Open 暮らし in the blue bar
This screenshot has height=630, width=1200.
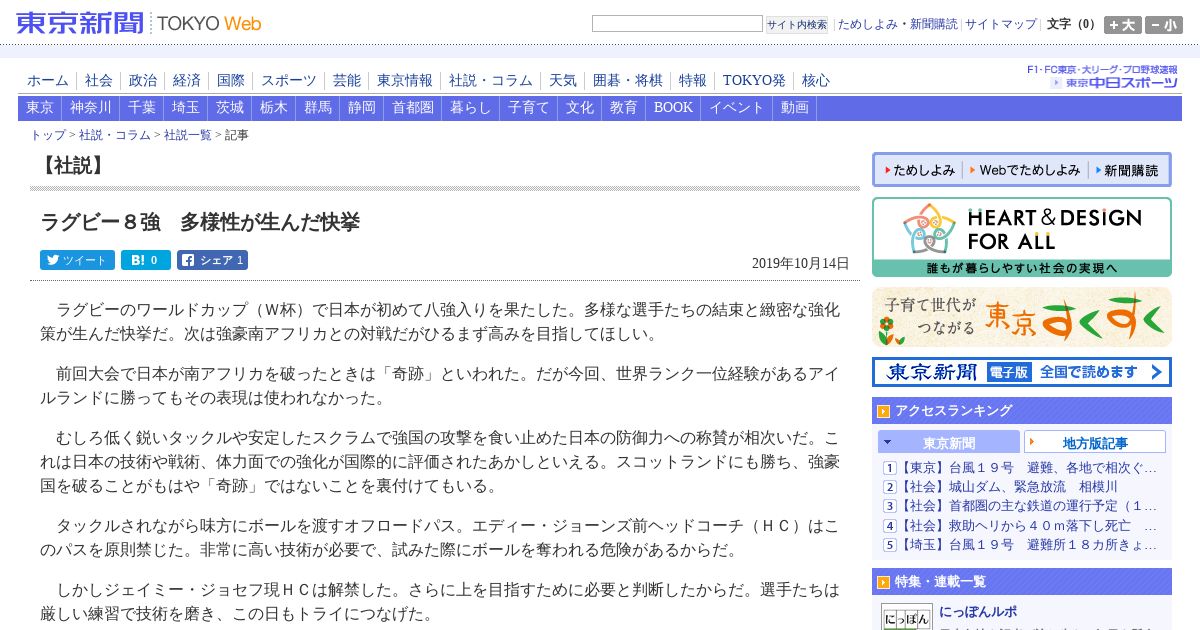coord(471,108)
